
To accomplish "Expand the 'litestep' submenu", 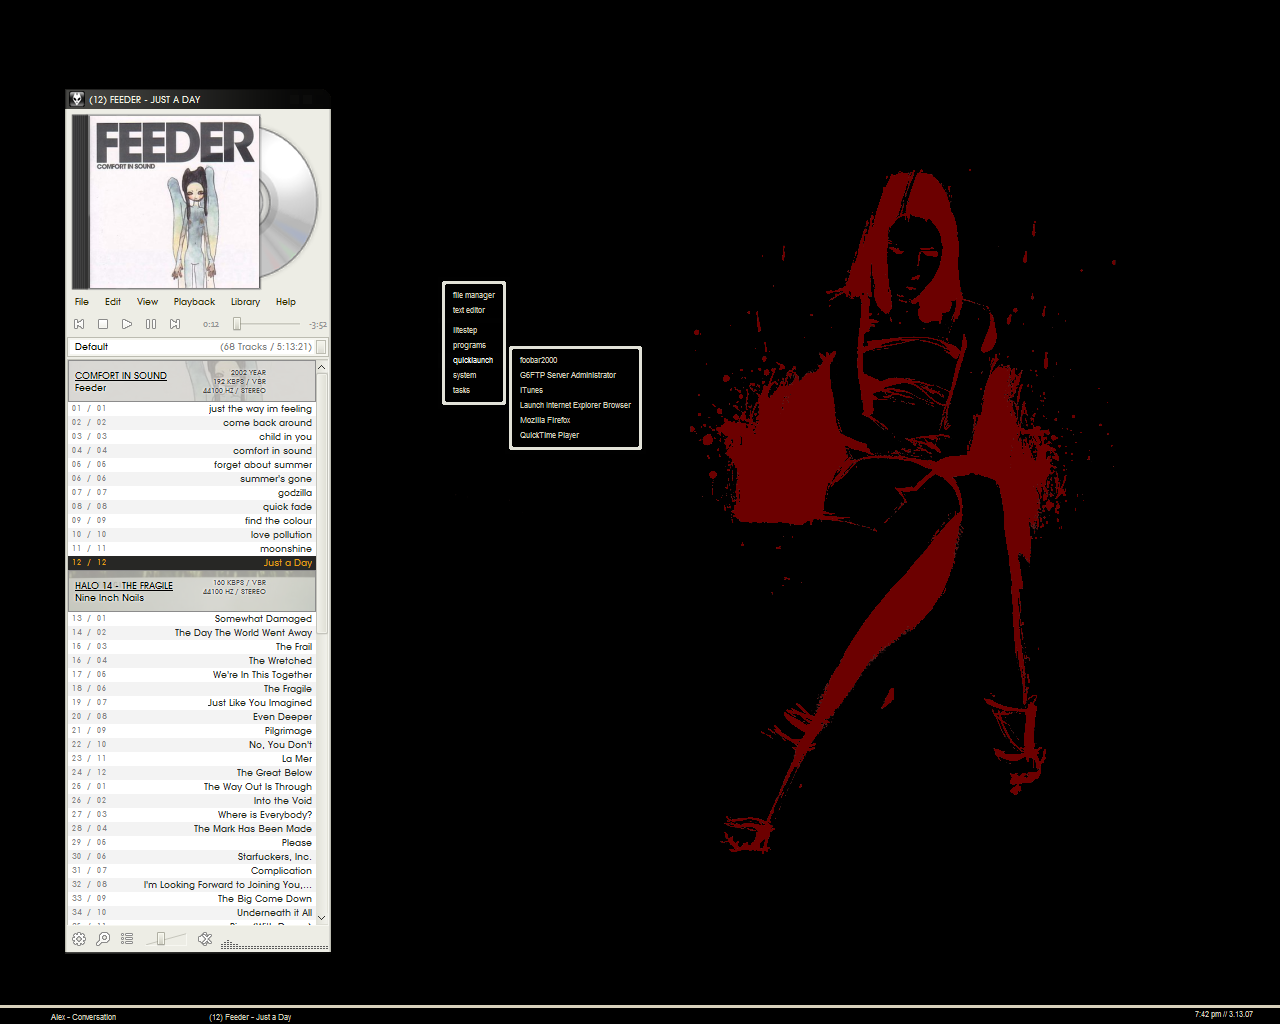I will [x=465, y=330].
